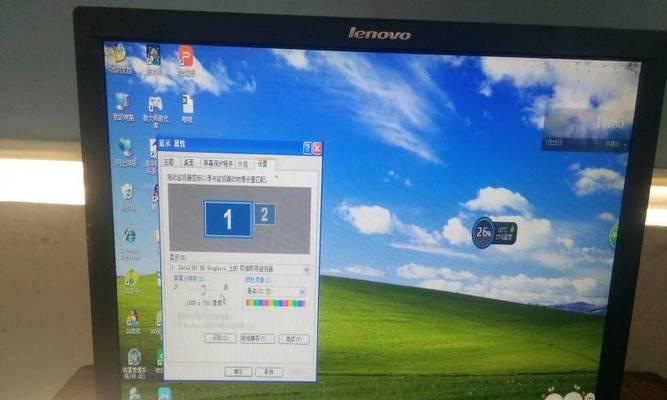
Task: Launch the Internet Explorer desktop icon
Action: pos(130,243)
